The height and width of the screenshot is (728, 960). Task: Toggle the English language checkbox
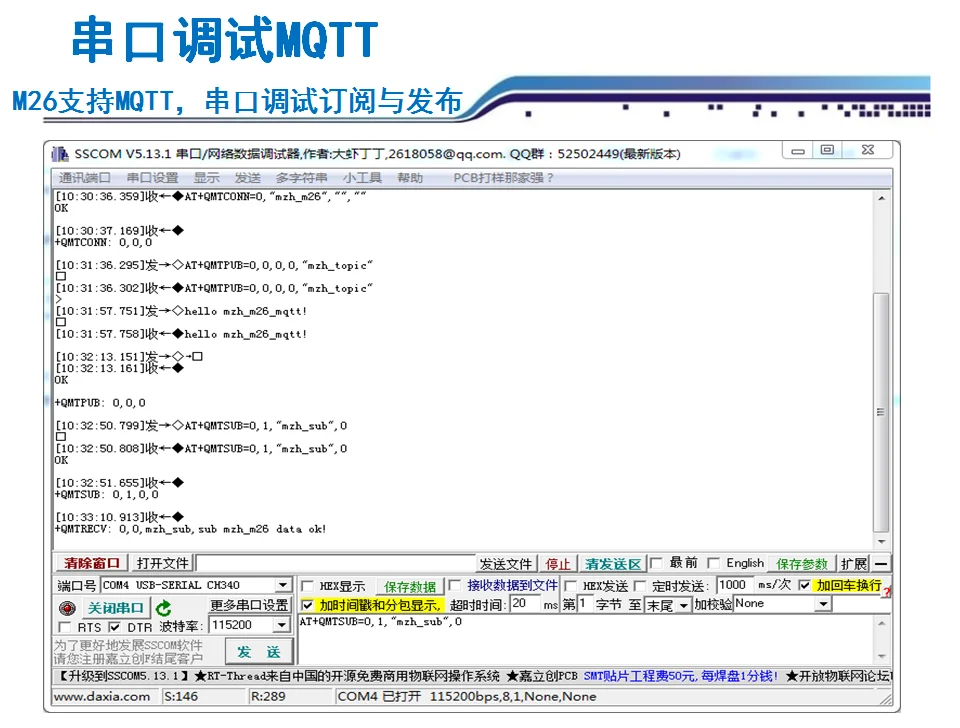click(x=713, y=563)
